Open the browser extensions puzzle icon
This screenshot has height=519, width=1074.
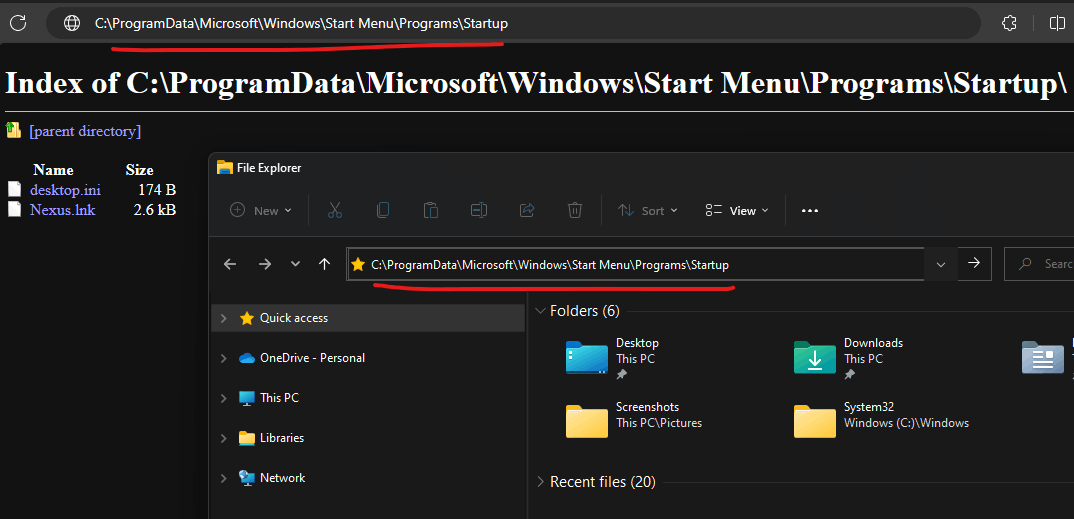coord(1009,23)
